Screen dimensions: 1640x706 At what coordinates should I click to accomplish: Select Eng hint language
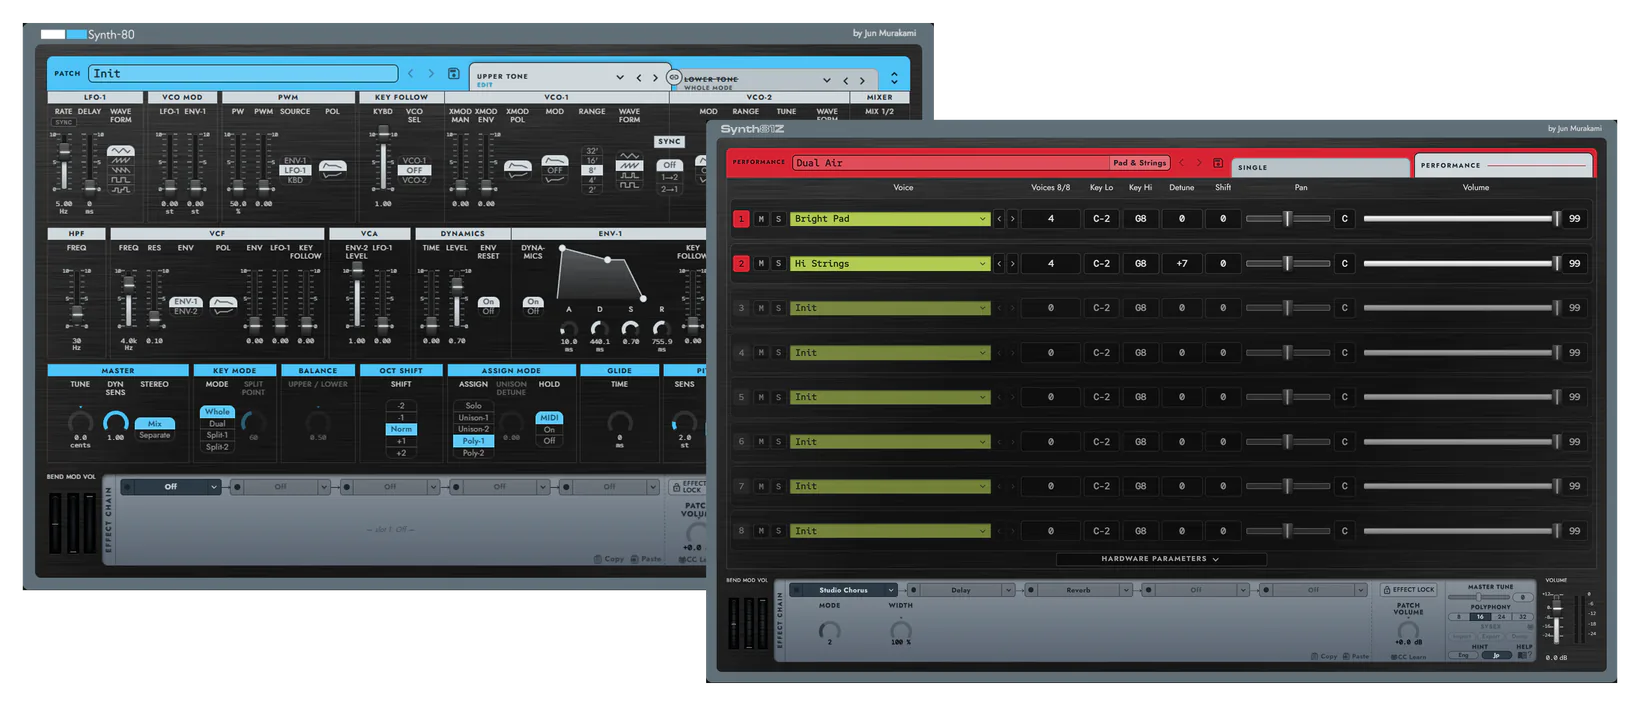point(1463,655)
